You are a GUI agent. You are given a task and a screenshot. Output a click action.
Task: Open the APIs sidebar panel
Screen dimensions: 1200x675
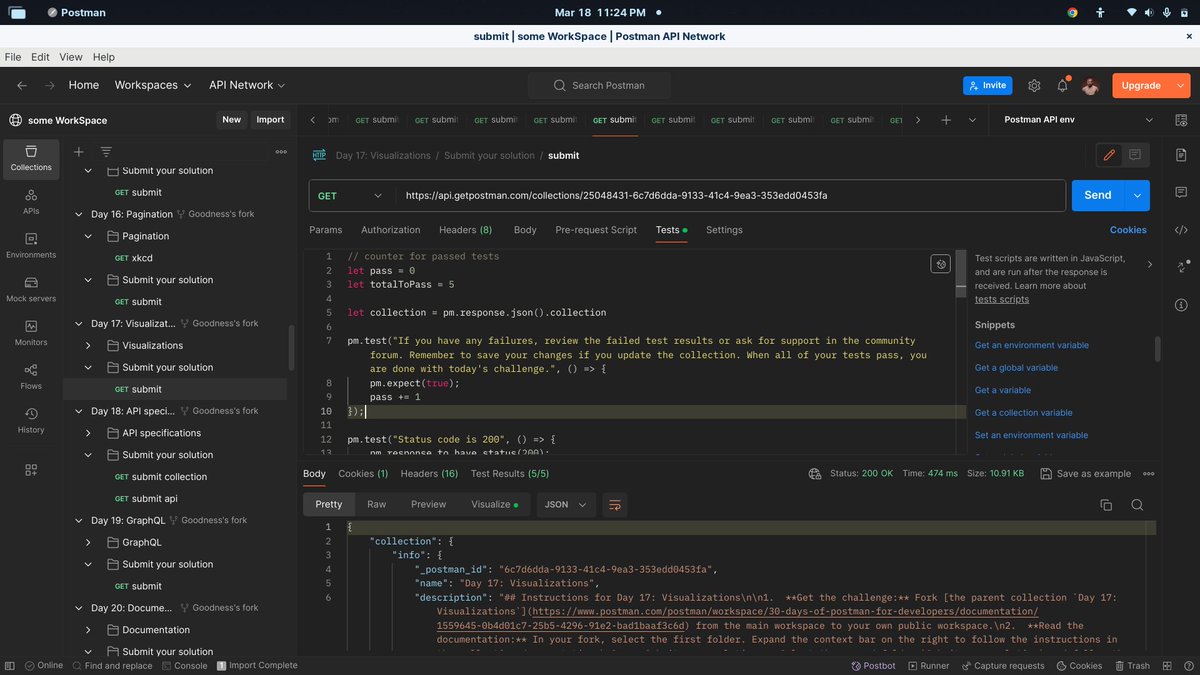pos(31,201)
